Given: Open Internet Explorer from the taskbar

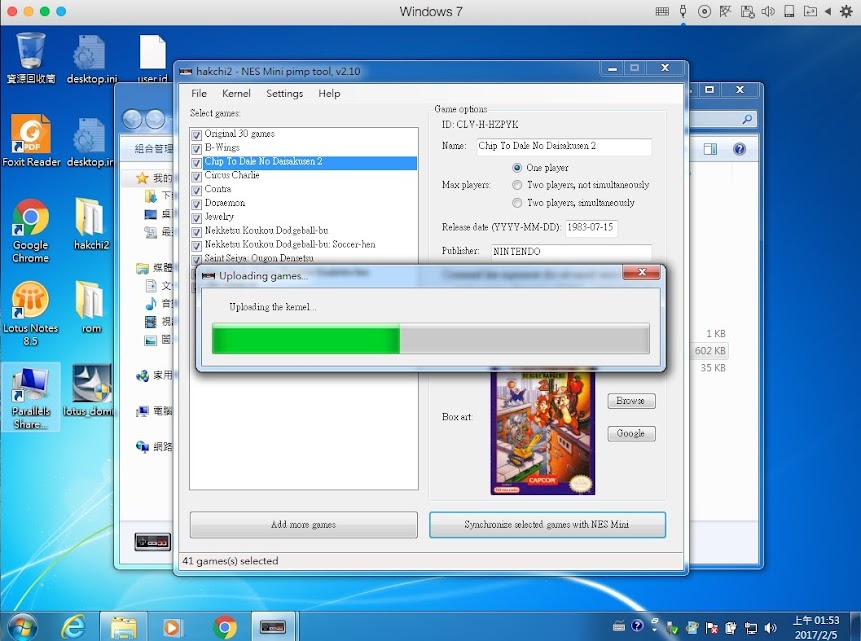Looking at the screenshot, I should coord(73,627).
